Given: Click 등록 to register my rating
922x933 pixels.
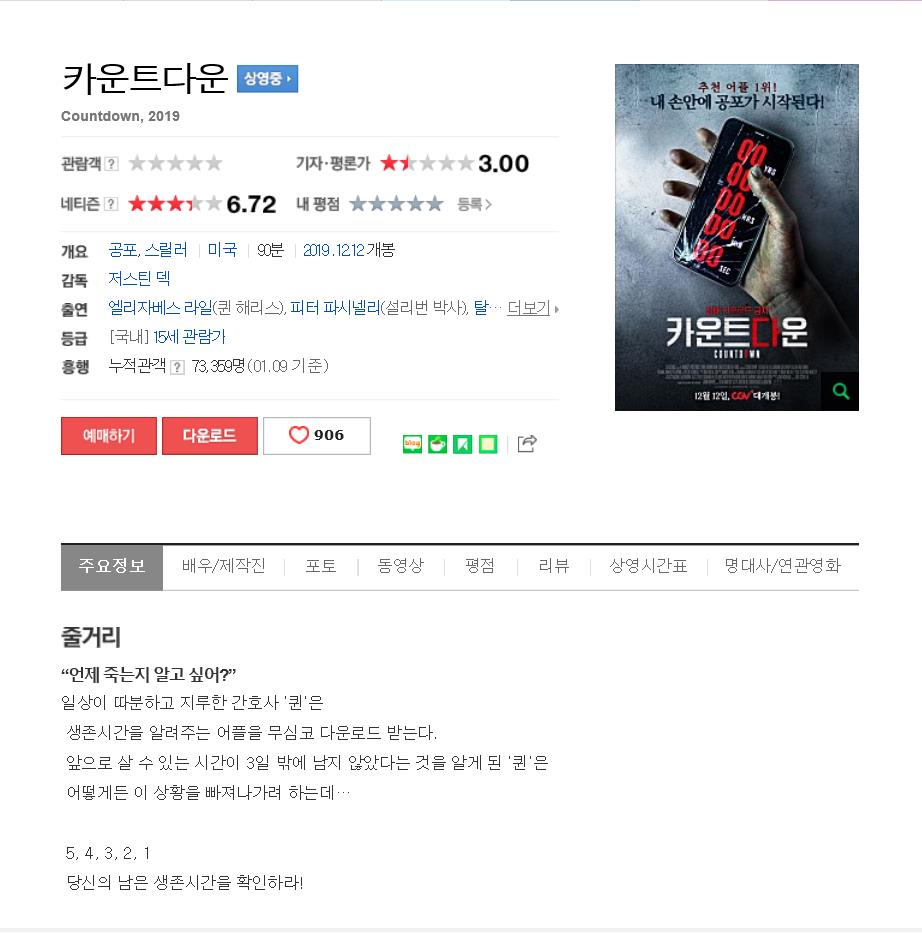Looking at the screenshot, I should (474, 205).
